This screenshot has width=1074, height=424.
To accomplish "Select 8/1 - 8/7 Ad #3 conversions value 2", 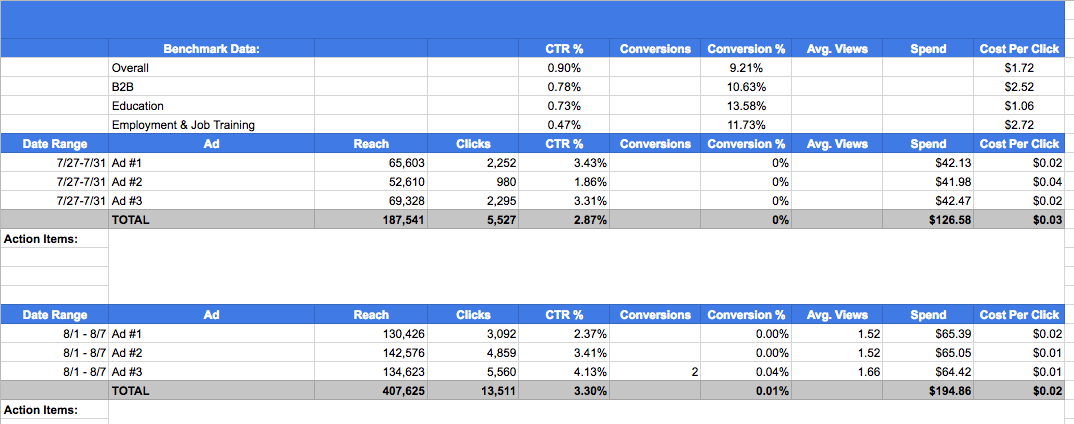I will [654, 372].
